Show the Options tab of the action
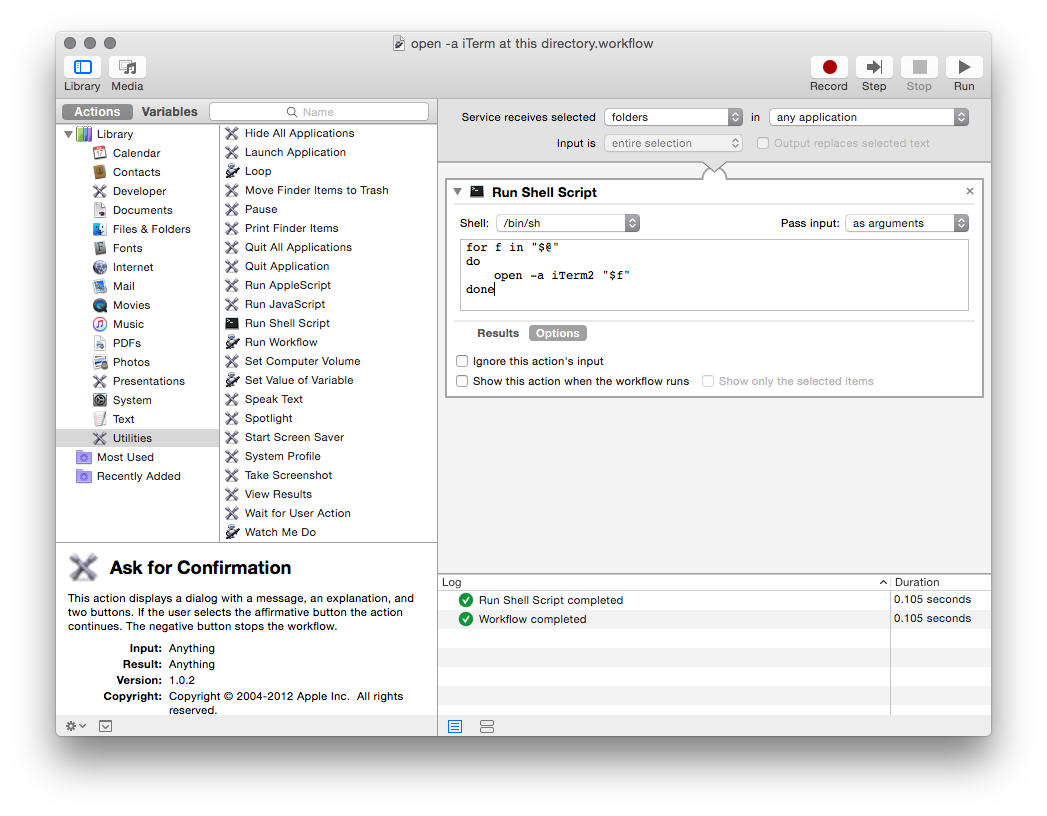Image resolution: width=1047 pixels, height=816 pixels. (x=558, y=333)
